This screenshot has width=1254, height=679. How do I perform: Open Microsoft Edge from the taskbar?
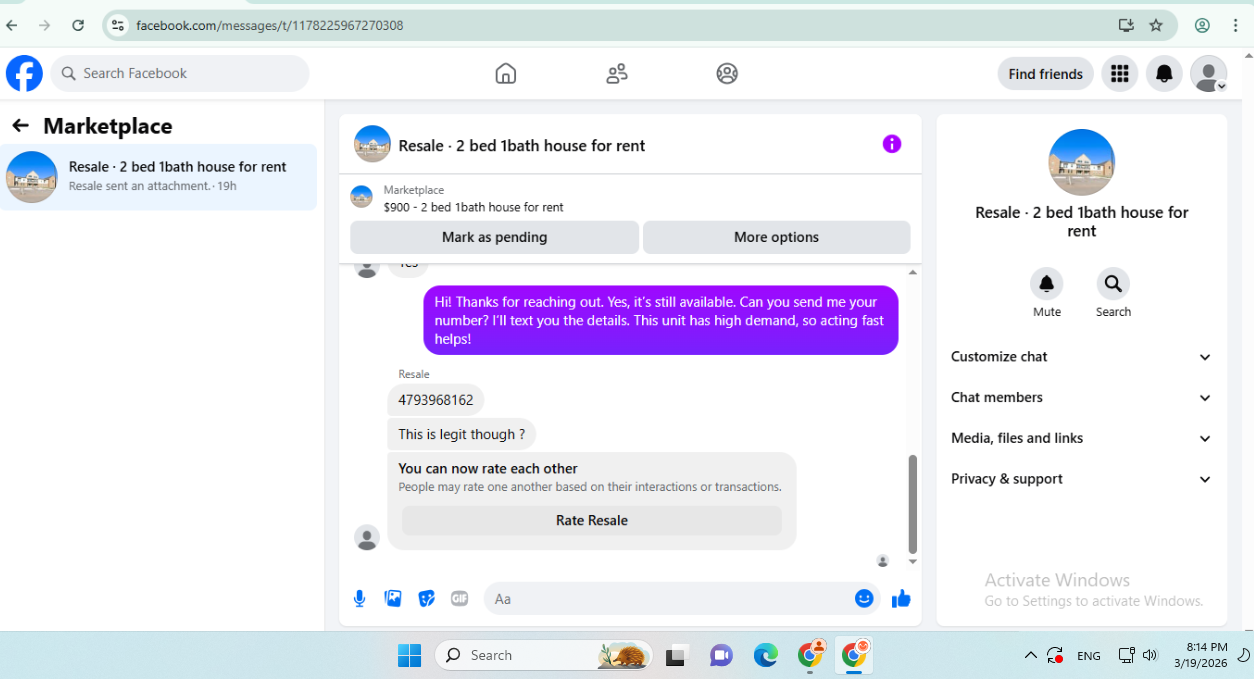(x=765, y=655)
